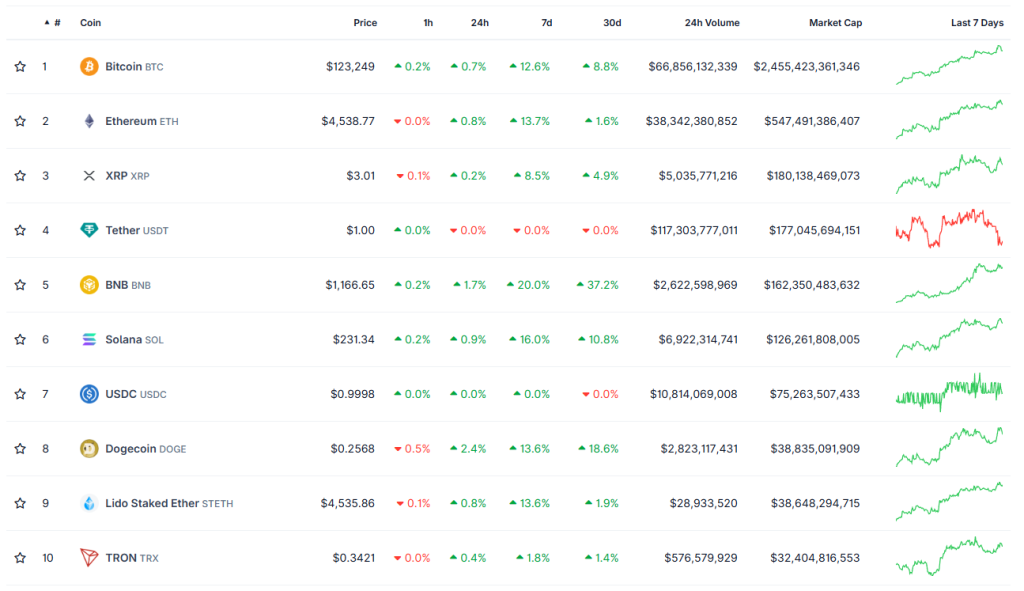Open Tether's red 7-day sparkline chart
Image resolution: width=1024 pixels, height=591 pixels.
(948, 229)
